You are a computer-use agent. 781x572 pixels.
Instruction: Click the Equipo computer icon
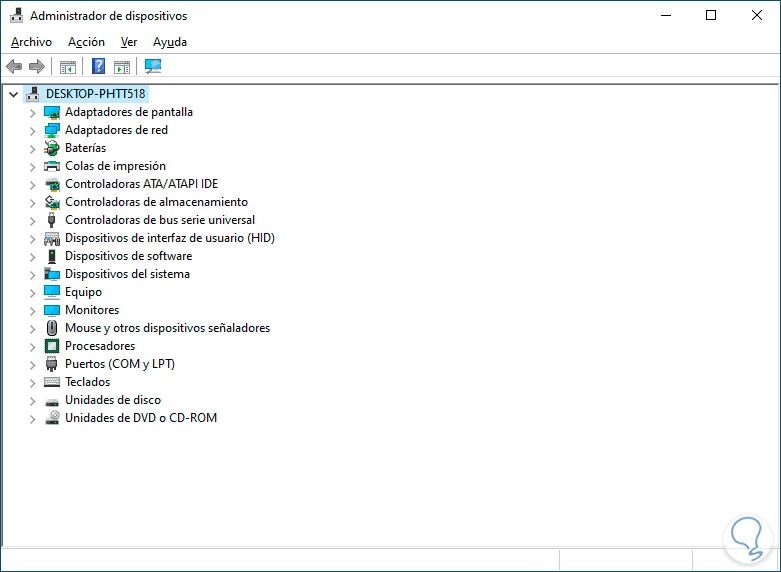(52, 292)
